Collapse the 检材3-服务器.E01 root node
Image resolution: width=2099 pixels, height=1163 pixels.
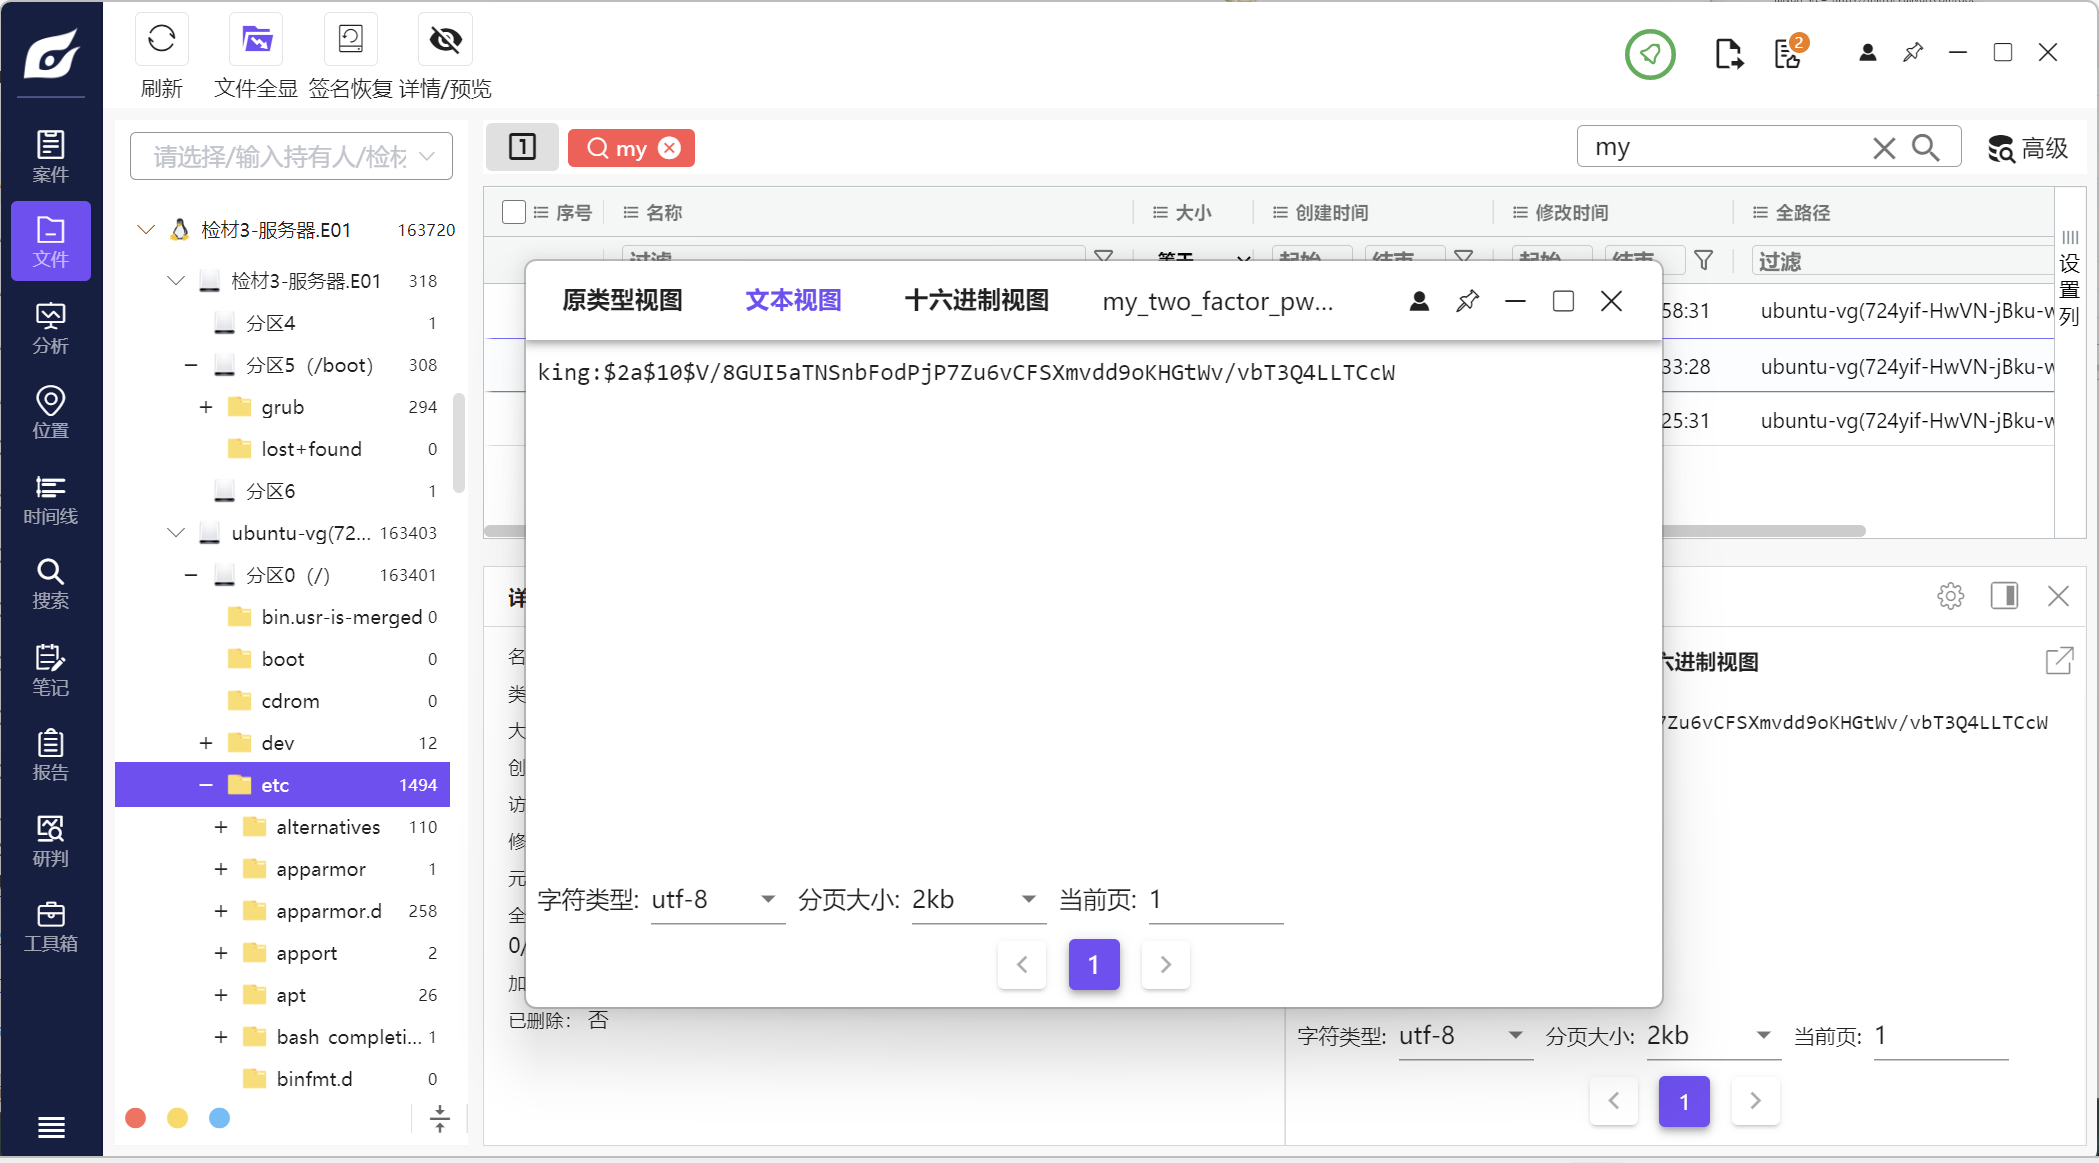pos(146,230)
